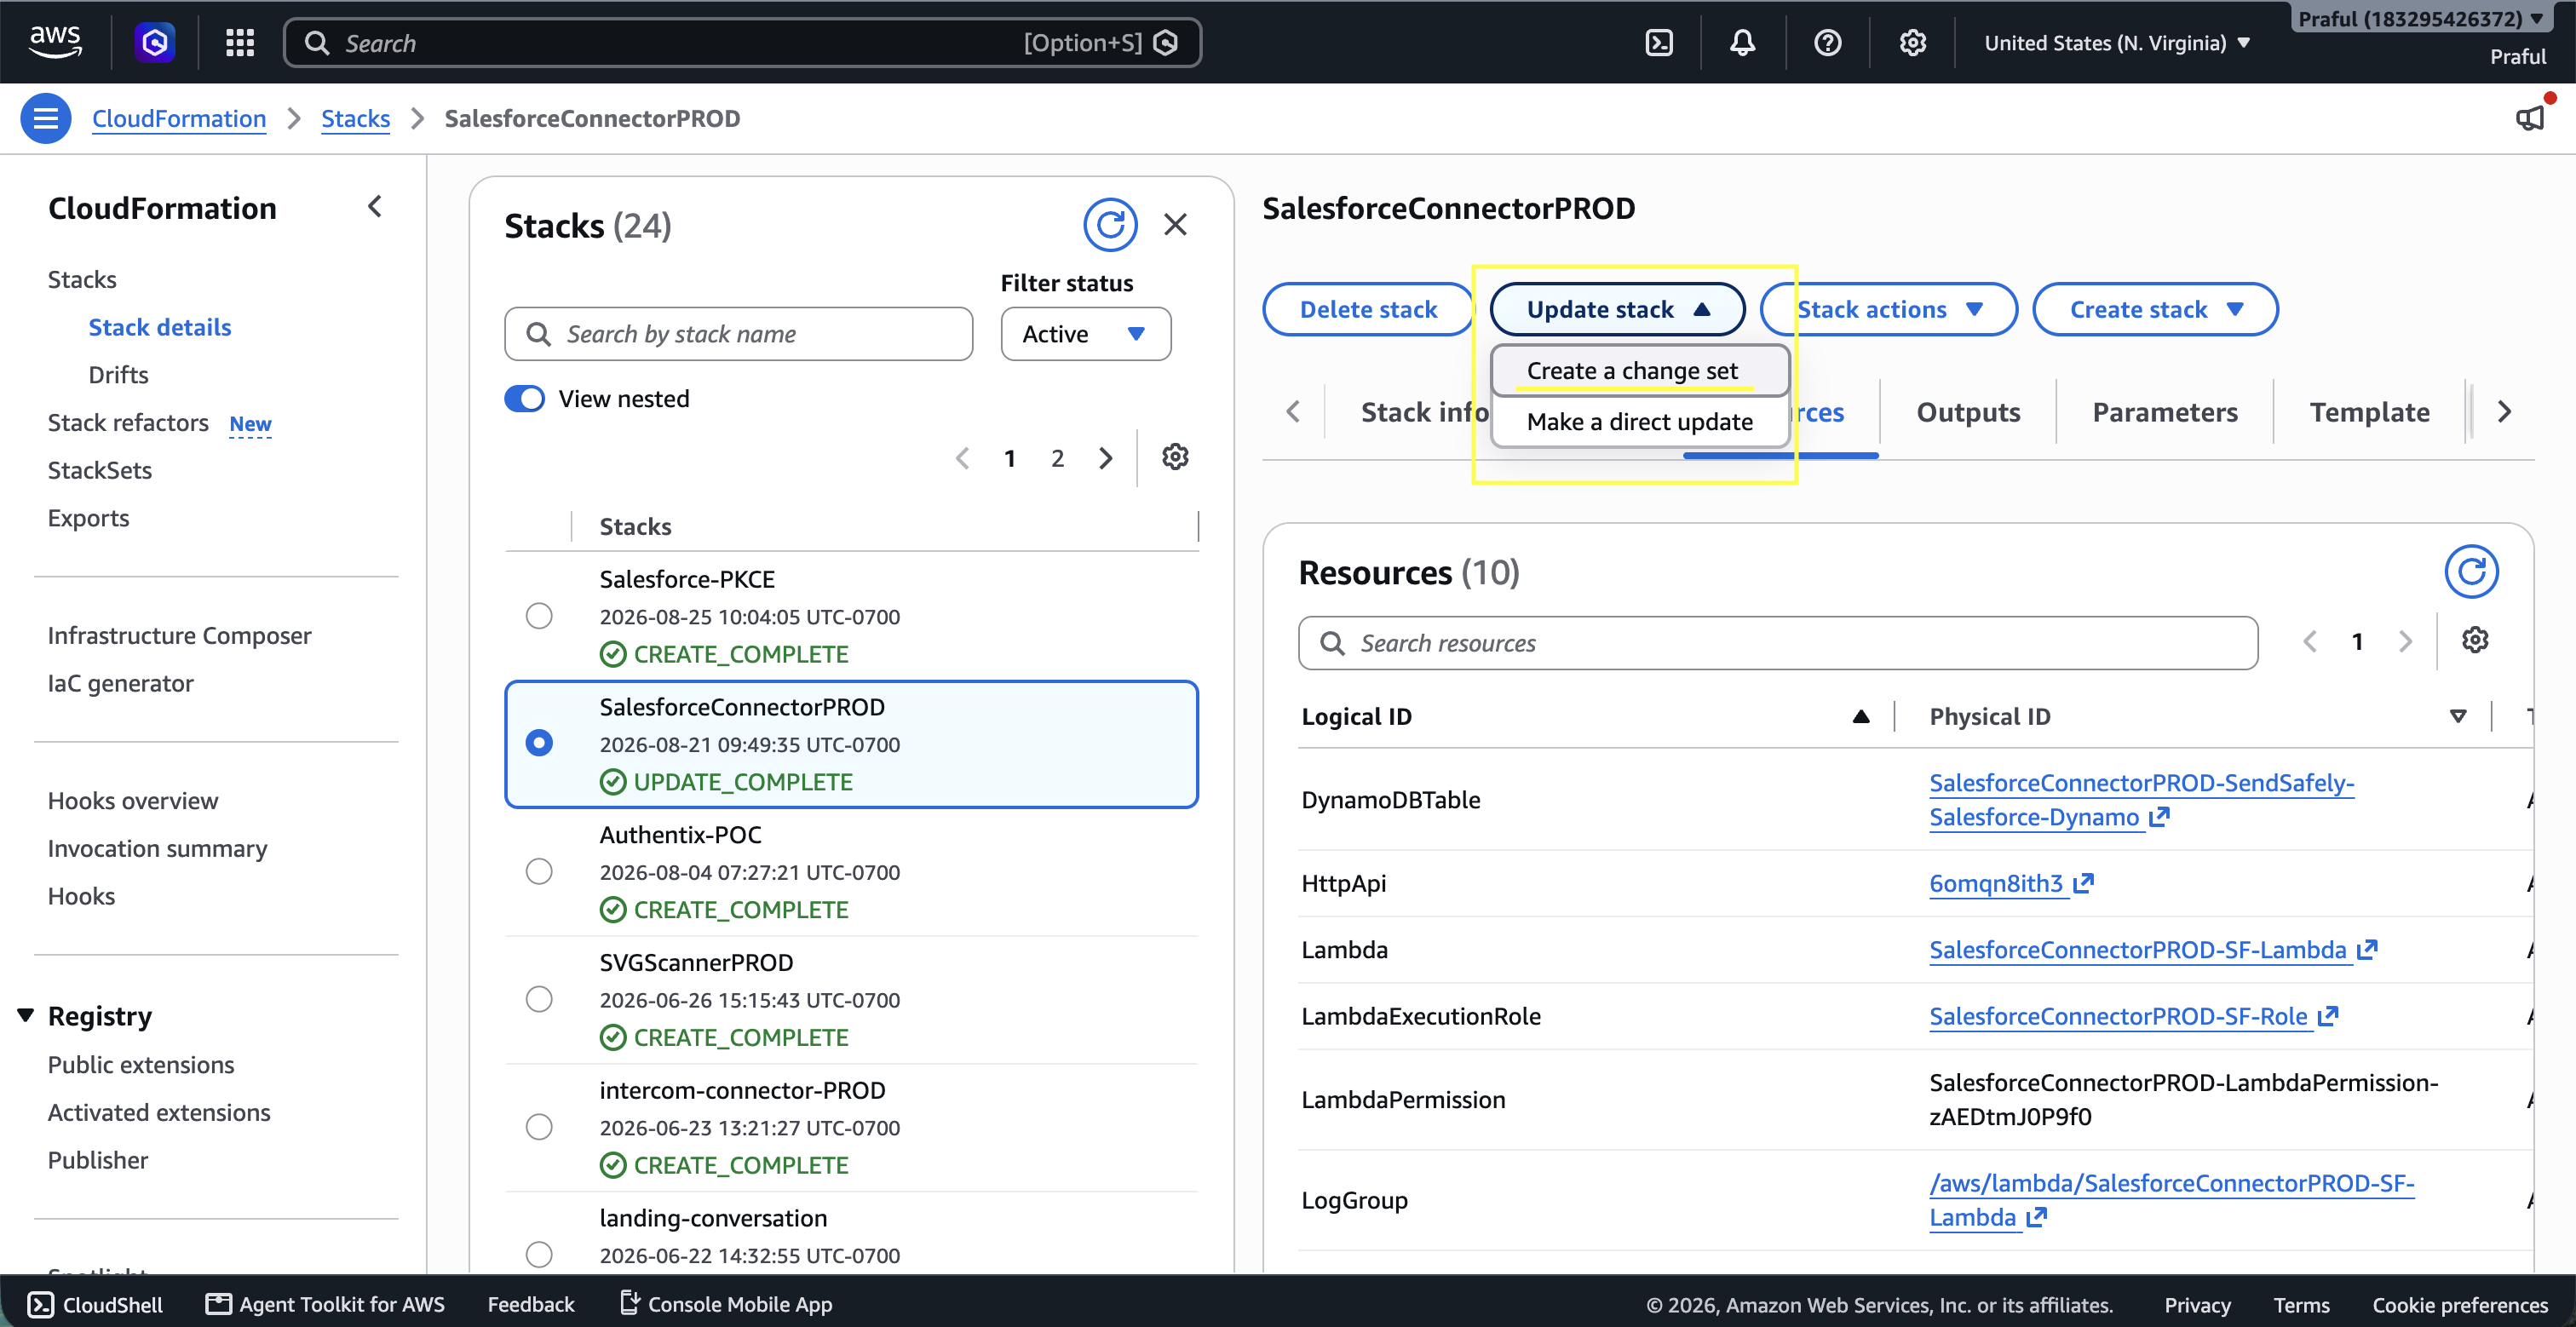Open SalesforceConnectorPROD-SF-Role resource link
2576x1327 pixels.
(x=2133, y=1016)
